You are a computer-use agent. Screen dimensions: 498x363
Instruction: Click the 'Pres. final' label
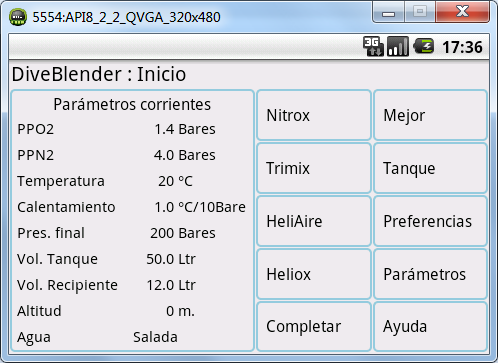[51, 233]
